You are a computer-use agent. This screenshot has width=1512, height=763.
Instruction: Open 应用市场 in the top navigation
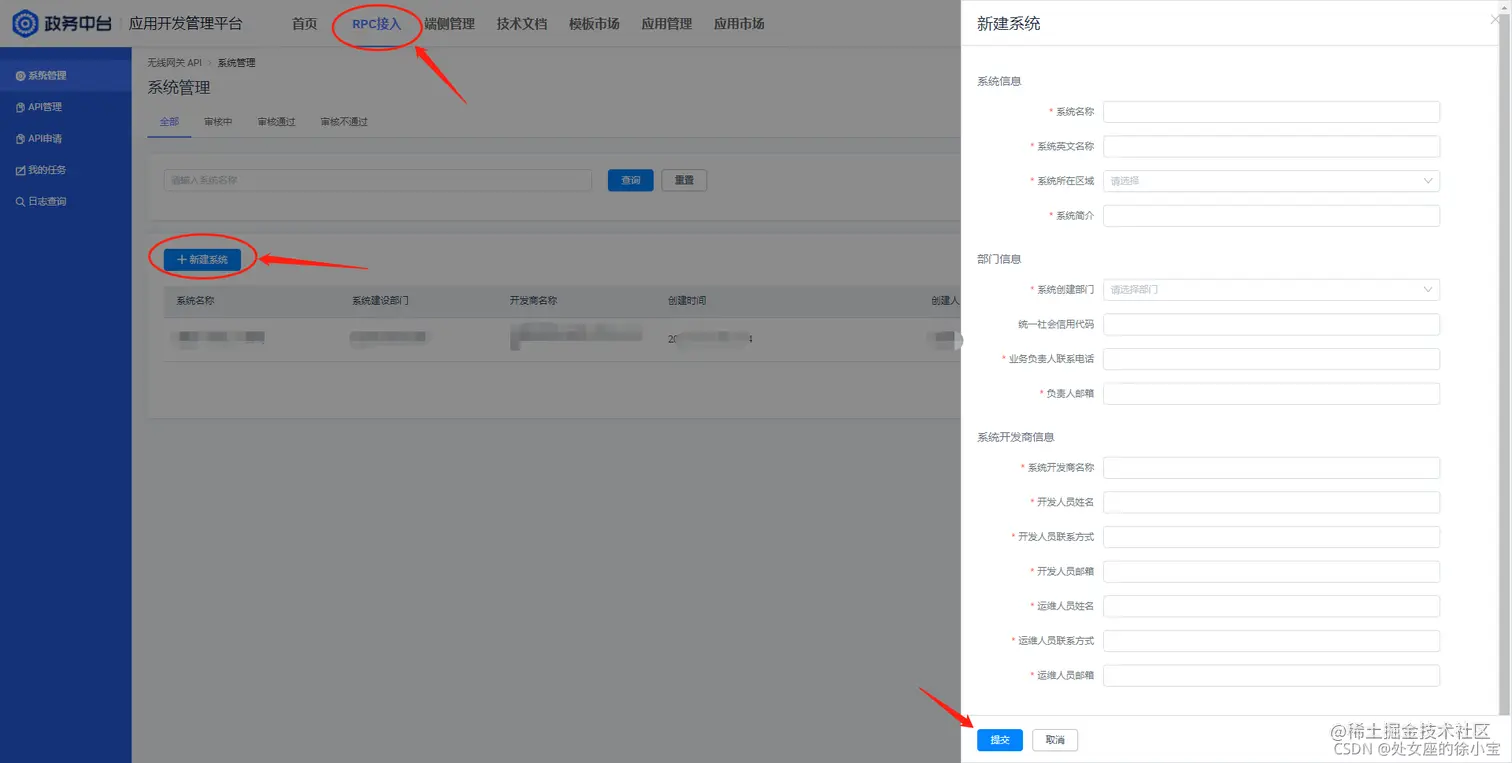click(x=739, y=24)
